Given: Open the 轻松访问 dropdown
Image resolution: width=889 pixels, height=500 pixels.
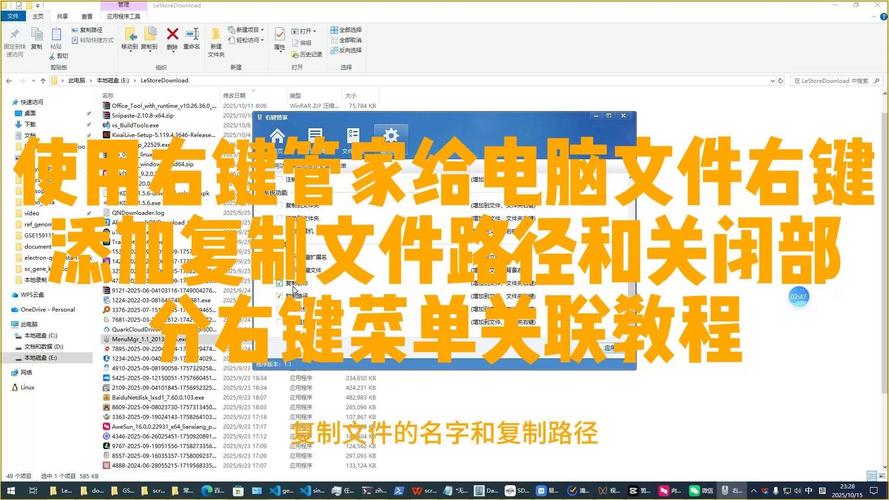Looking at the screenshot, I should tap(246, 40).
